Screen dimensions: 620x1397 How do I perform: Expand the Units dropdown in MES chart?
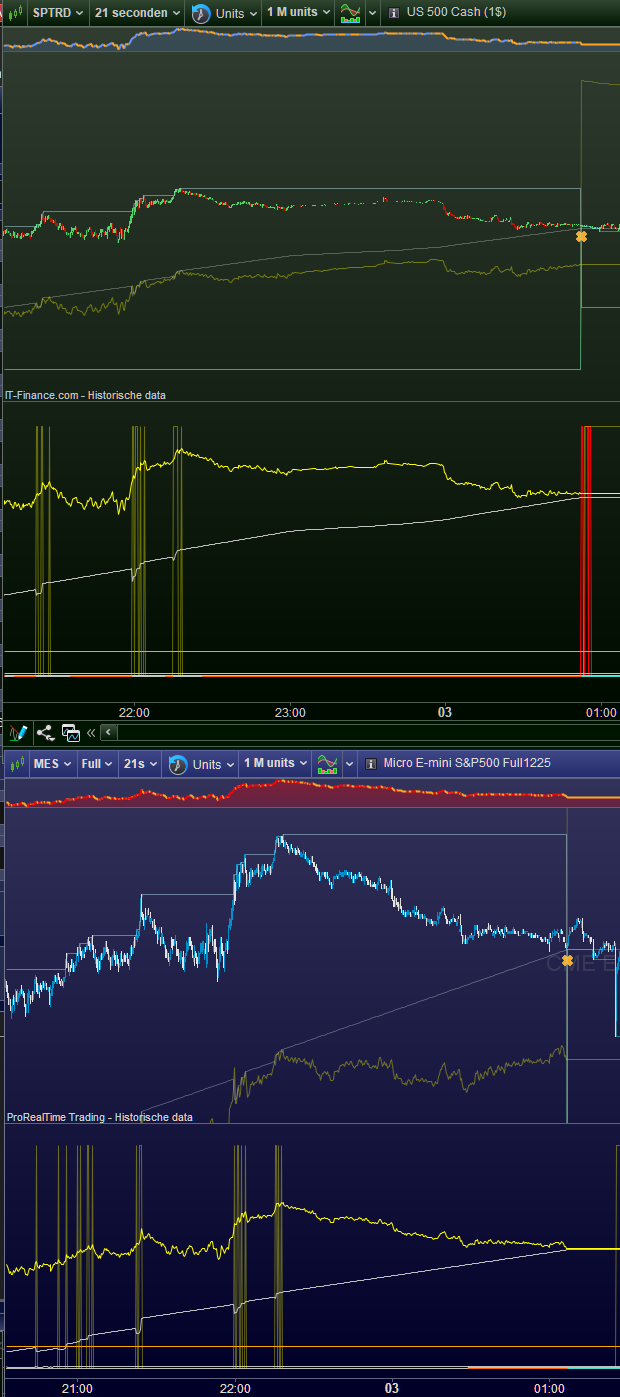[214, 764]
